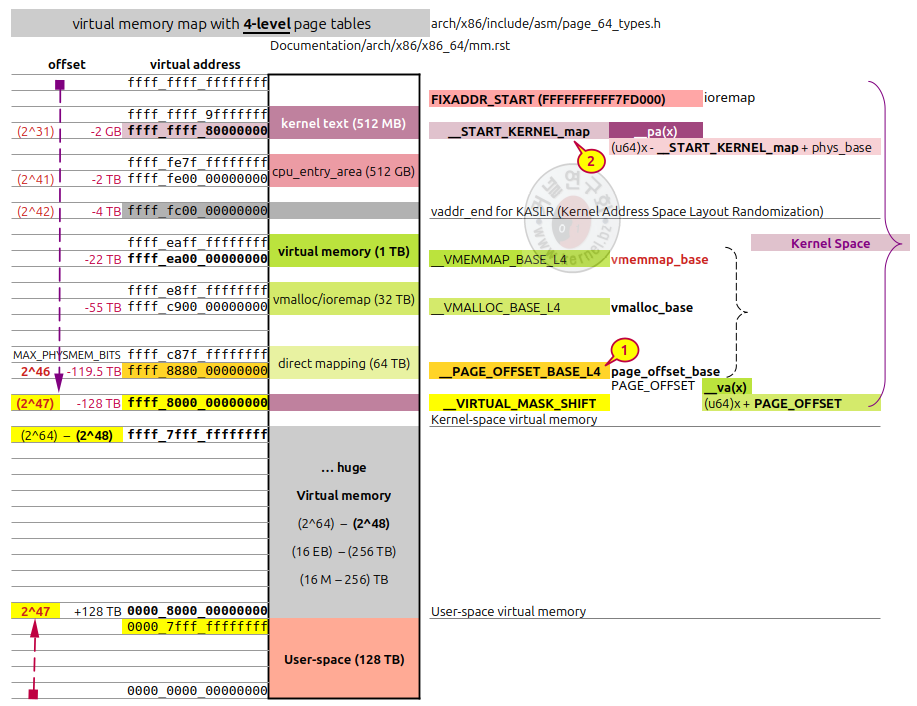Click the 'page_offset_base' text

[665, 371]
